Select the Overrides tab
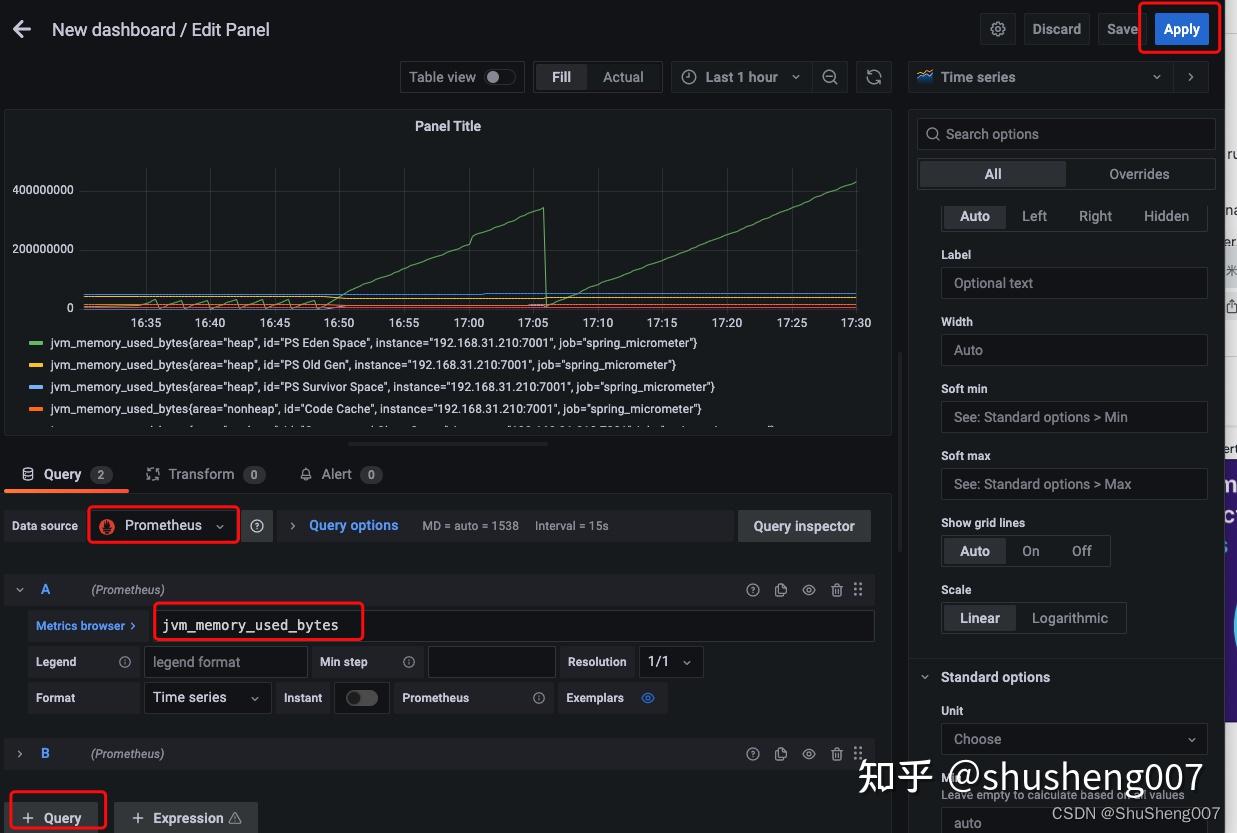This screenshot has height=833, width=1237. (x=1140, y=173)
